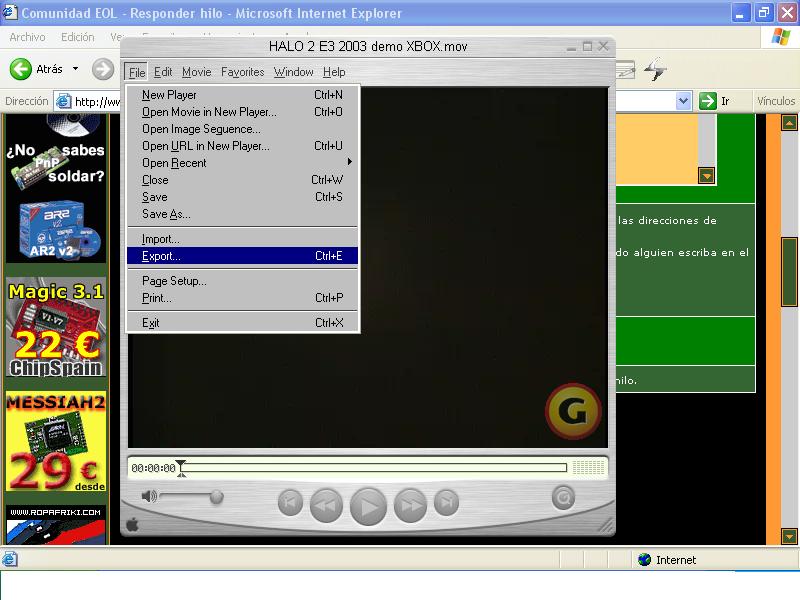The image size is (800, 600).
Task: Click the QuickTime speaker volume icon
Action: 148,496
